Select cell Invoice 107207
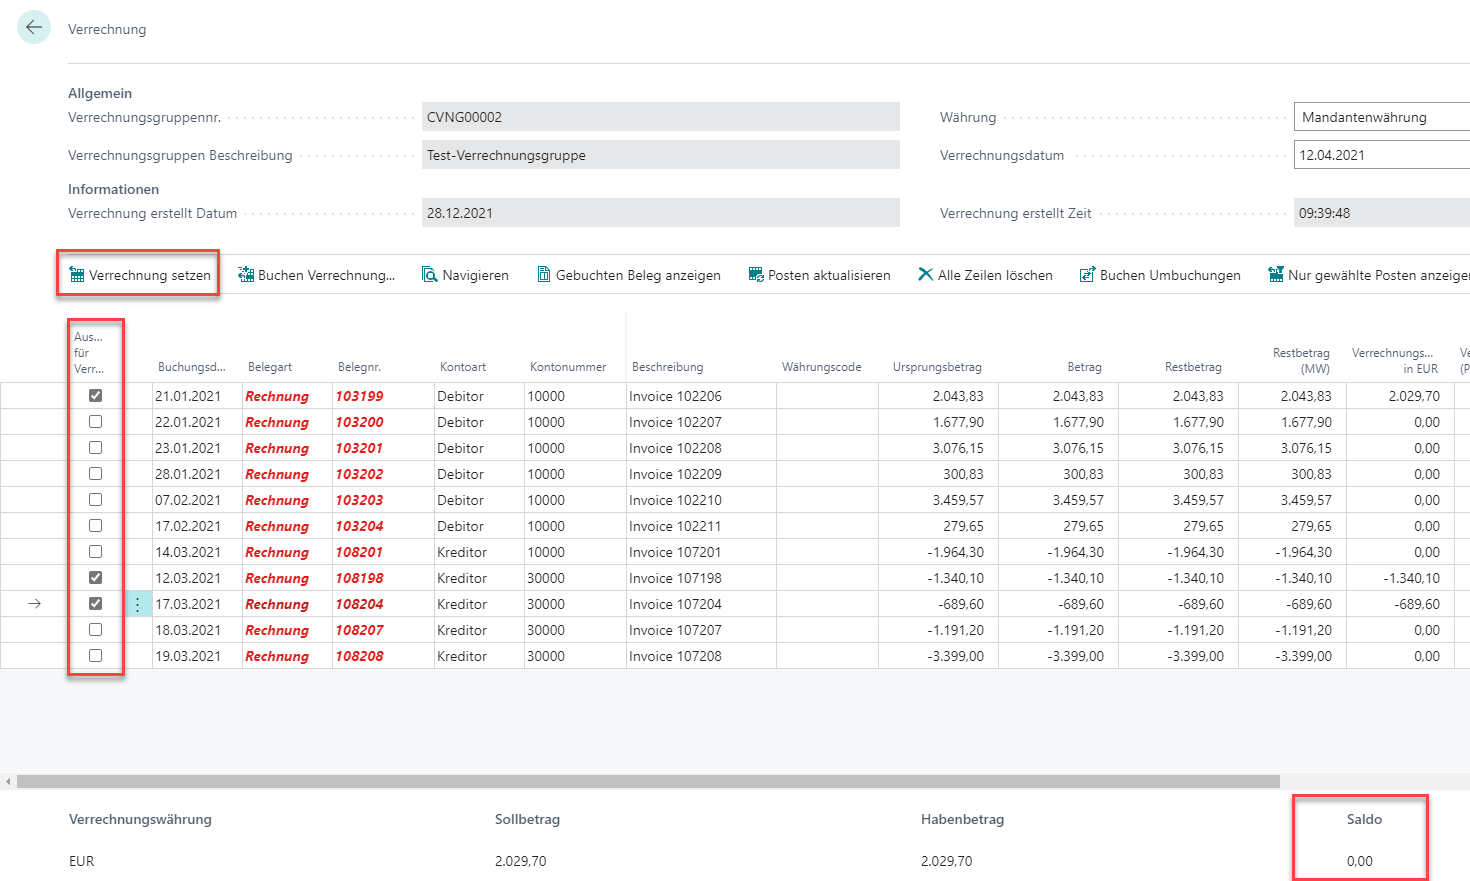 tap(701, 630)
